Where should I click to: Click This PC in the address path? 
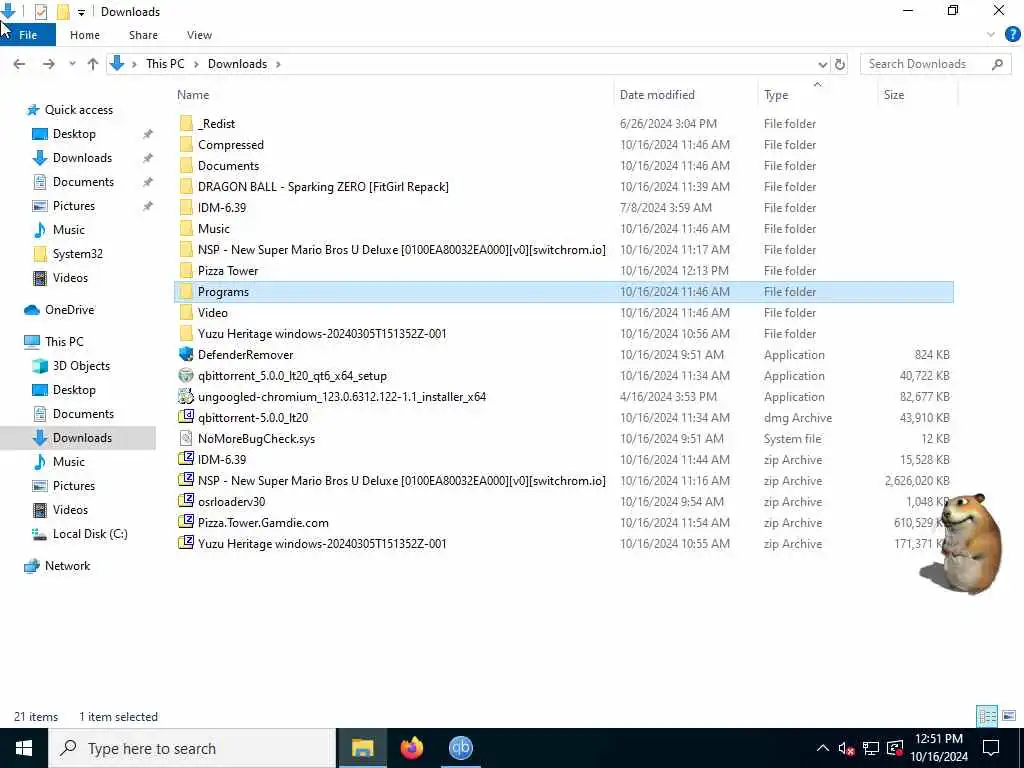(165, 64)
